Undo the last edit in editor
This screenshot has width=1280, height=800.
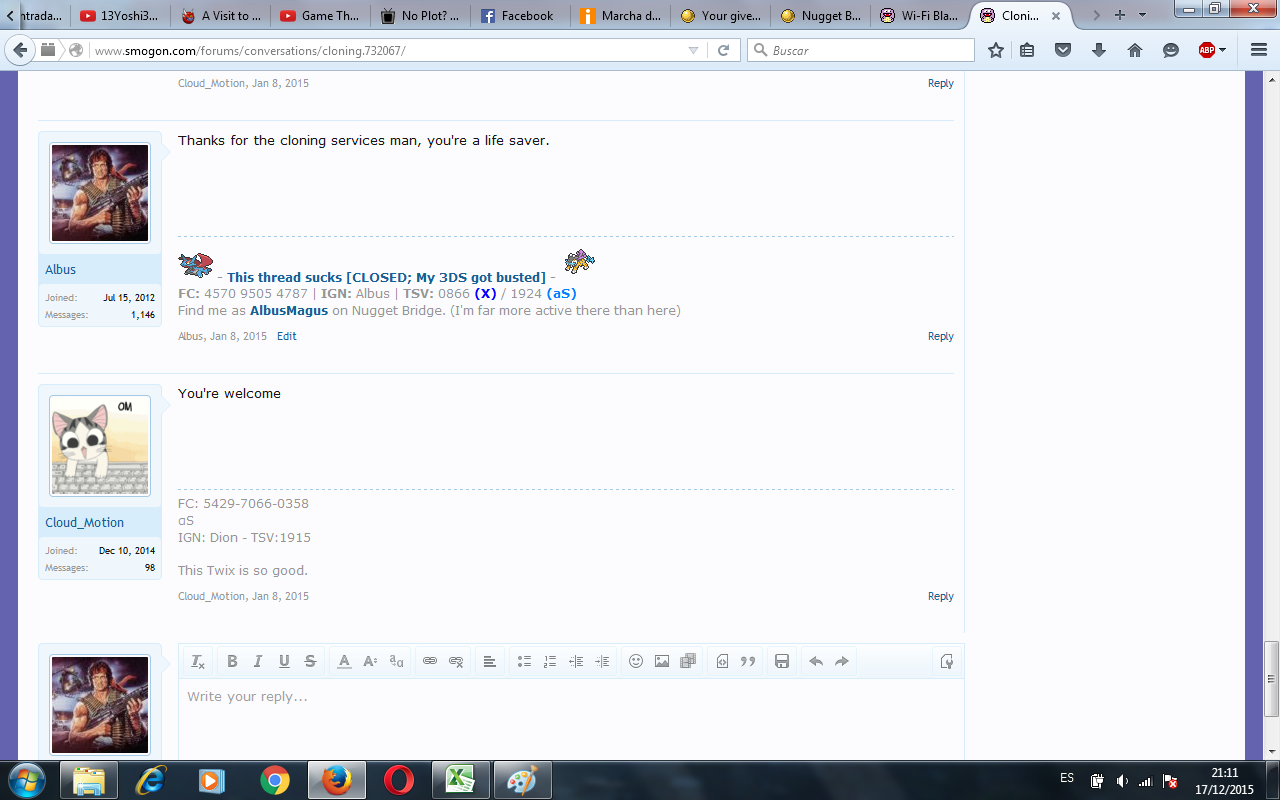pyautogui.click(x=816, y=661)
